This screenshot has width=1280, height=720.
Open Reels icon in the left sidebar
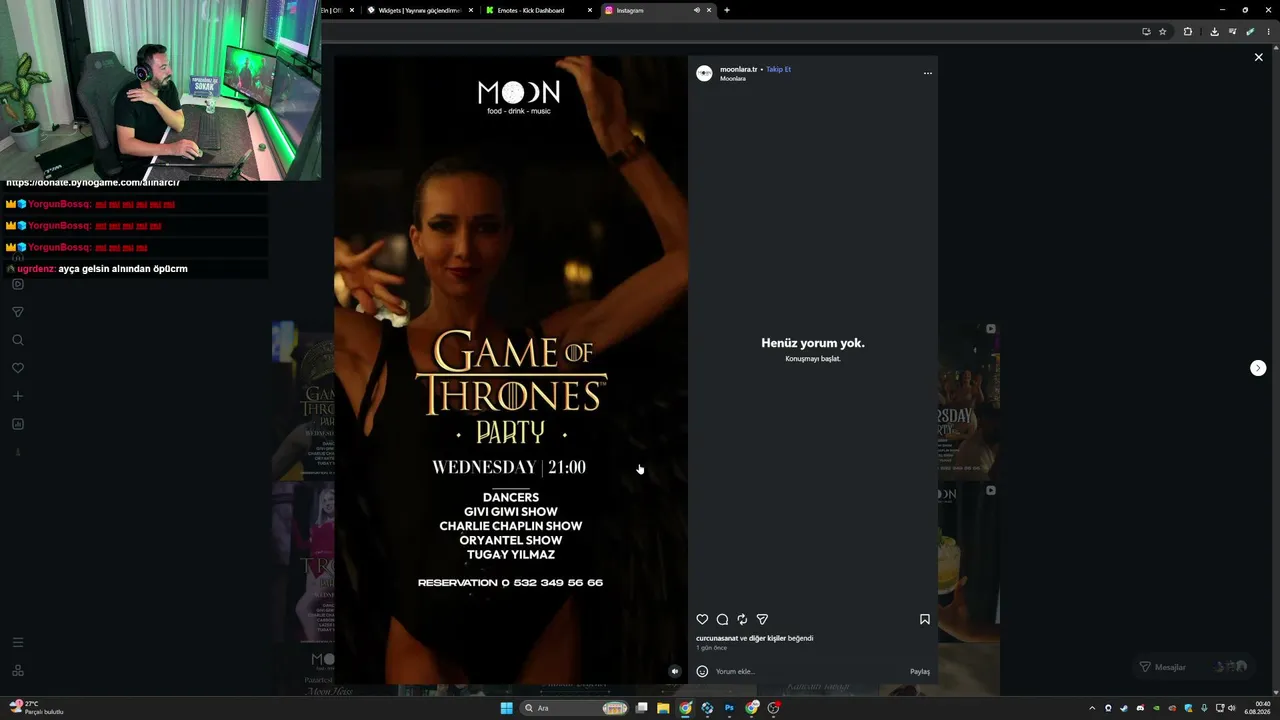click(x=18, y=284)
